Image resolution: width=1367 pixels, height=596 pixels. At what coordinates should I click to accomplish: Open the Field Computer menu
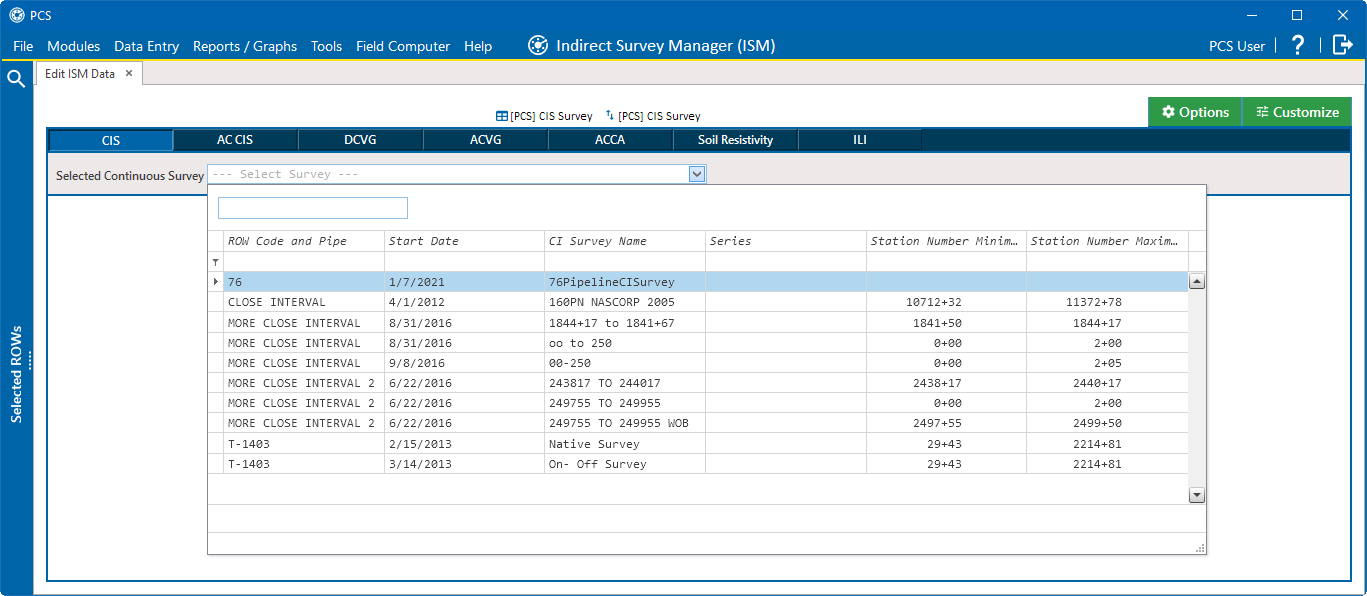[x=403, y=46]
